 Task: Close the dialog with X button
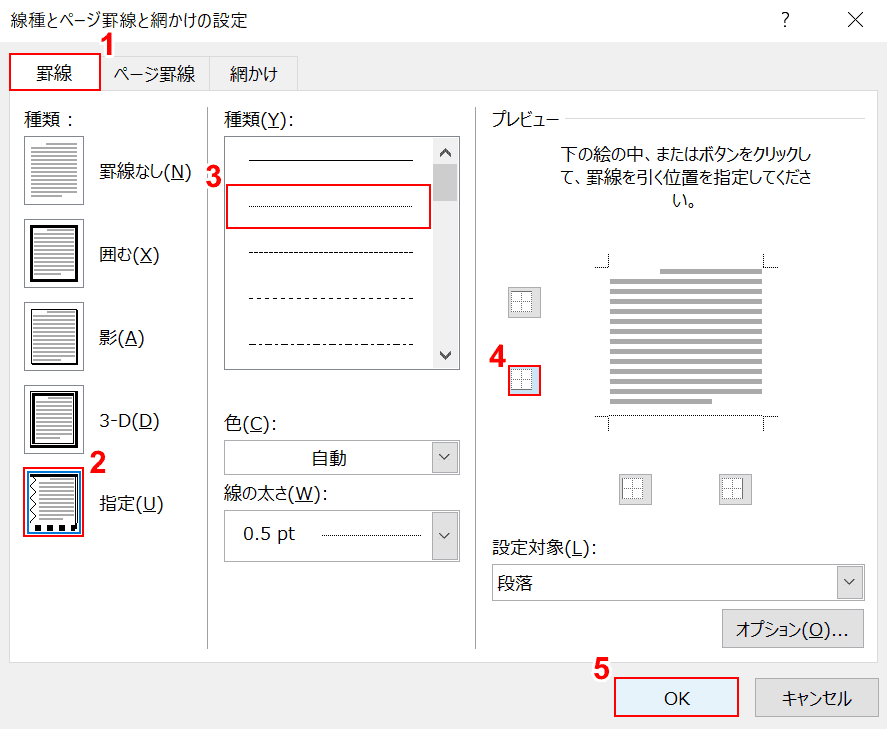855,20
